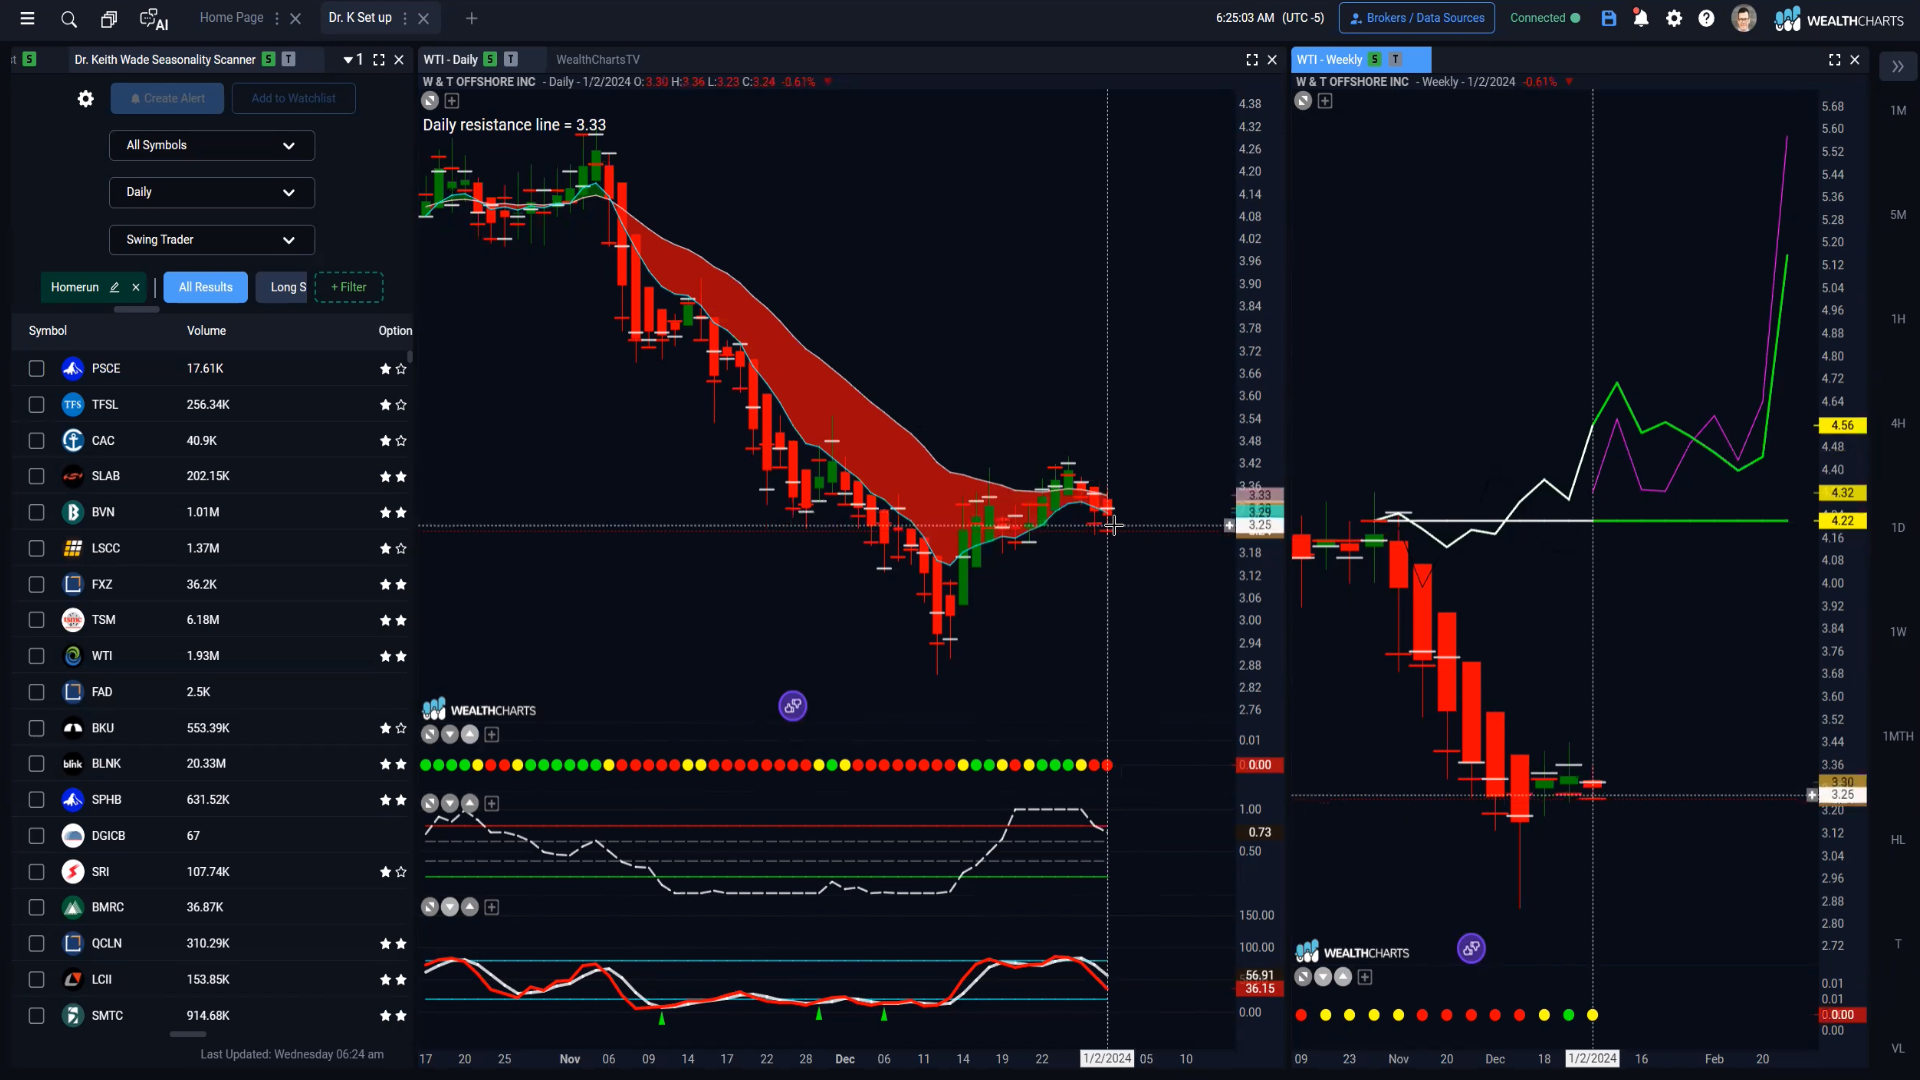
Task: Check the BLNK row checkbox
Action: tap(37, 764)
